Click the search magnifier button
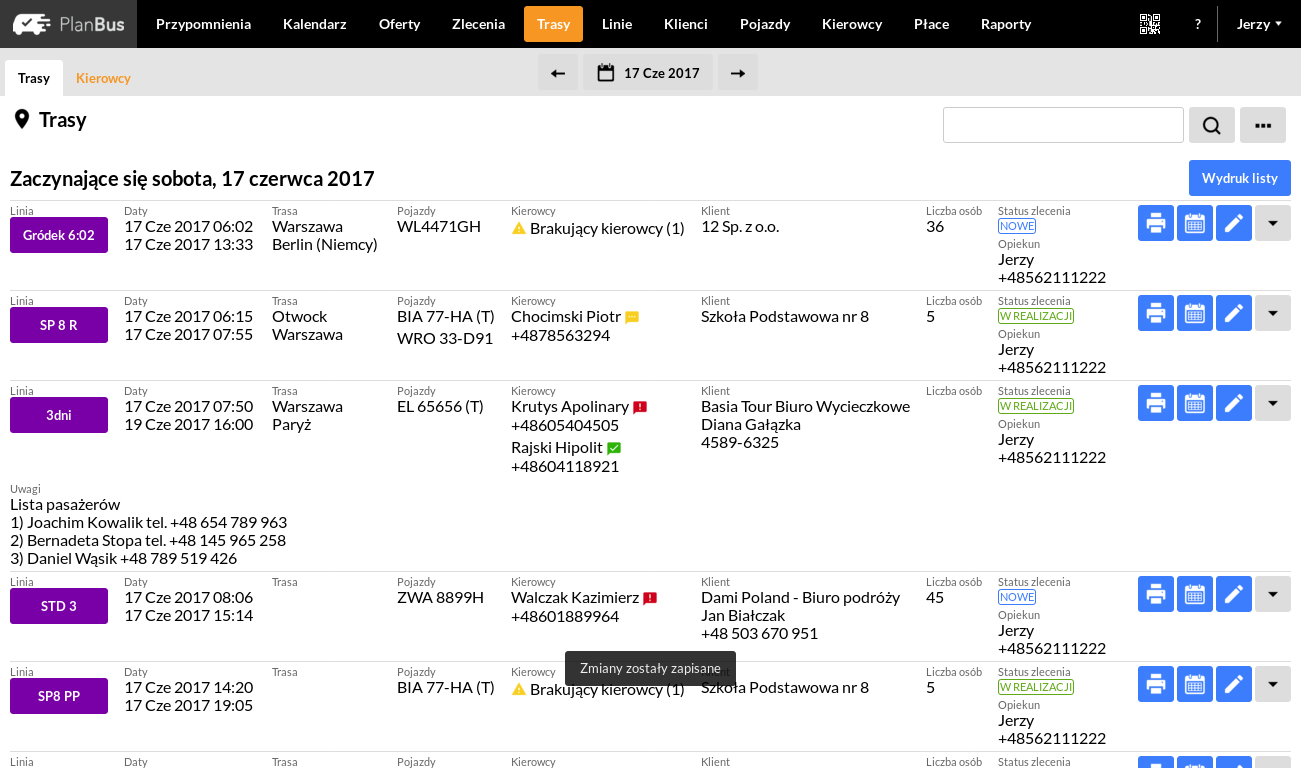The image size is (1301, 768). (x=1211, y=125)
